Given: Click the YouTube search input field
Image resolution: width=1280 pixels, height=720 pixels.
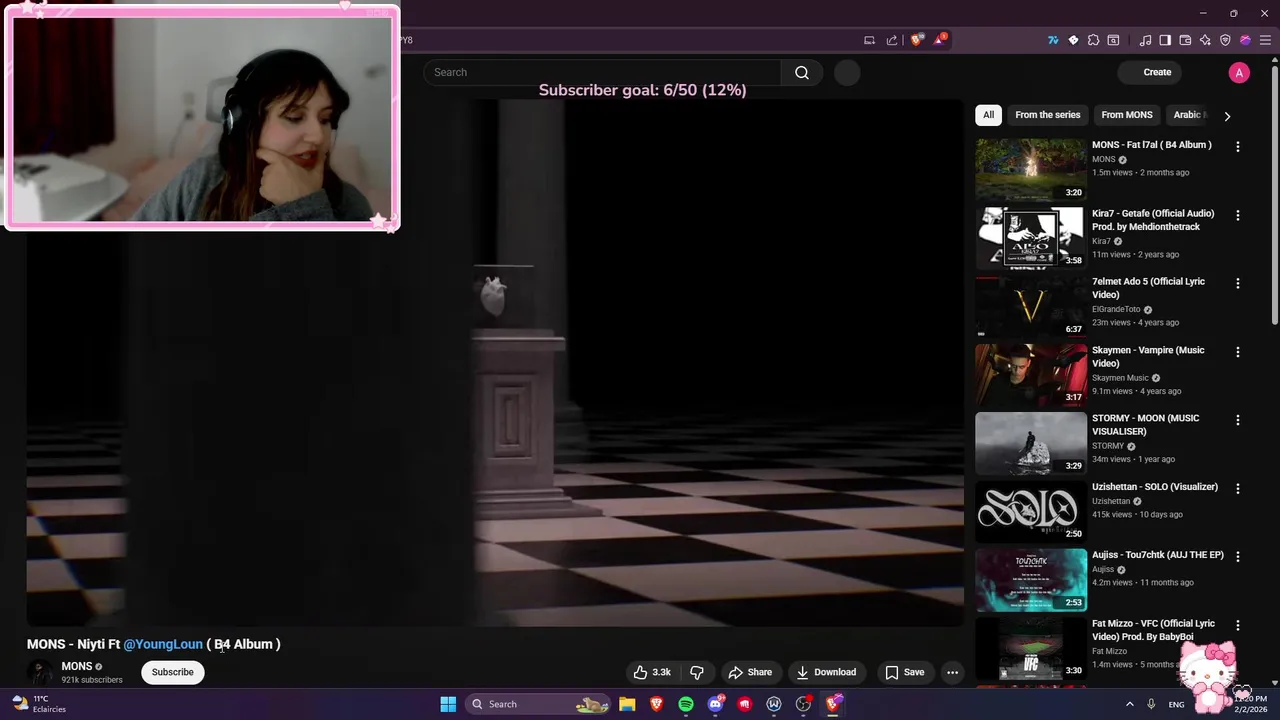Looking at the screenshot, I should 603,72.
